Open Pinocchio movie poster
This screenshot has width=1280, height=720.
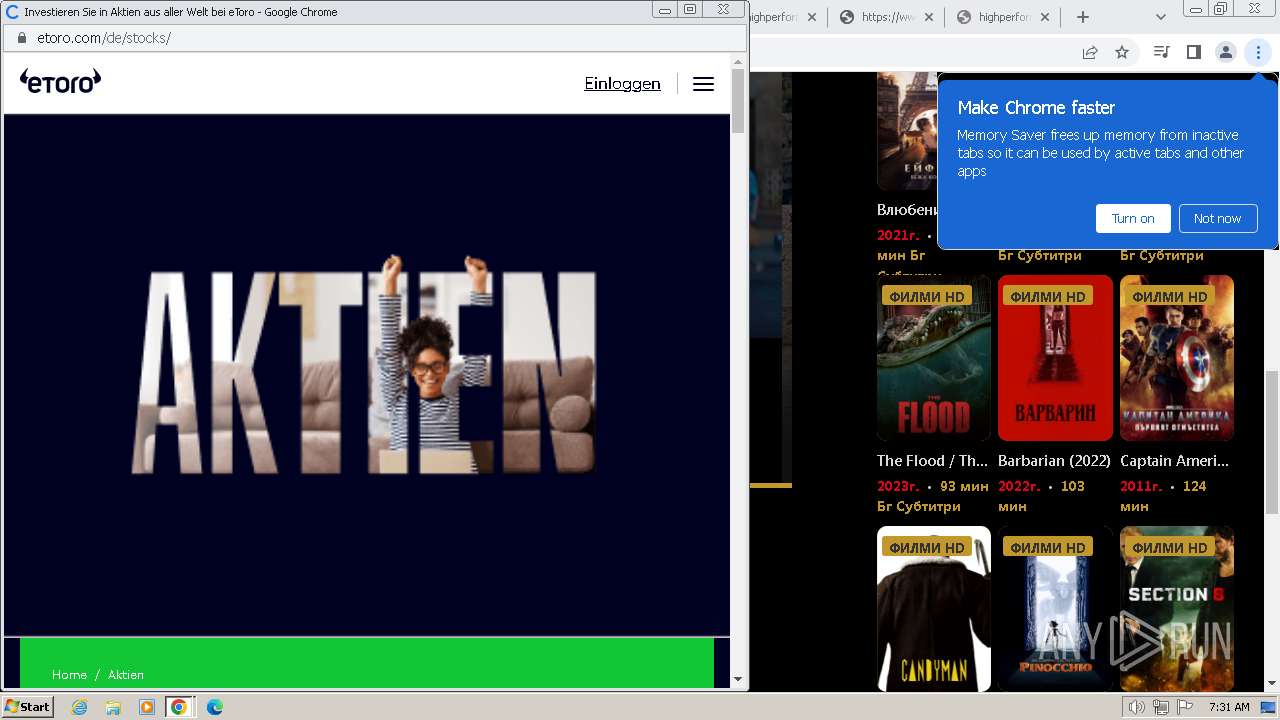coord(1055,609)
